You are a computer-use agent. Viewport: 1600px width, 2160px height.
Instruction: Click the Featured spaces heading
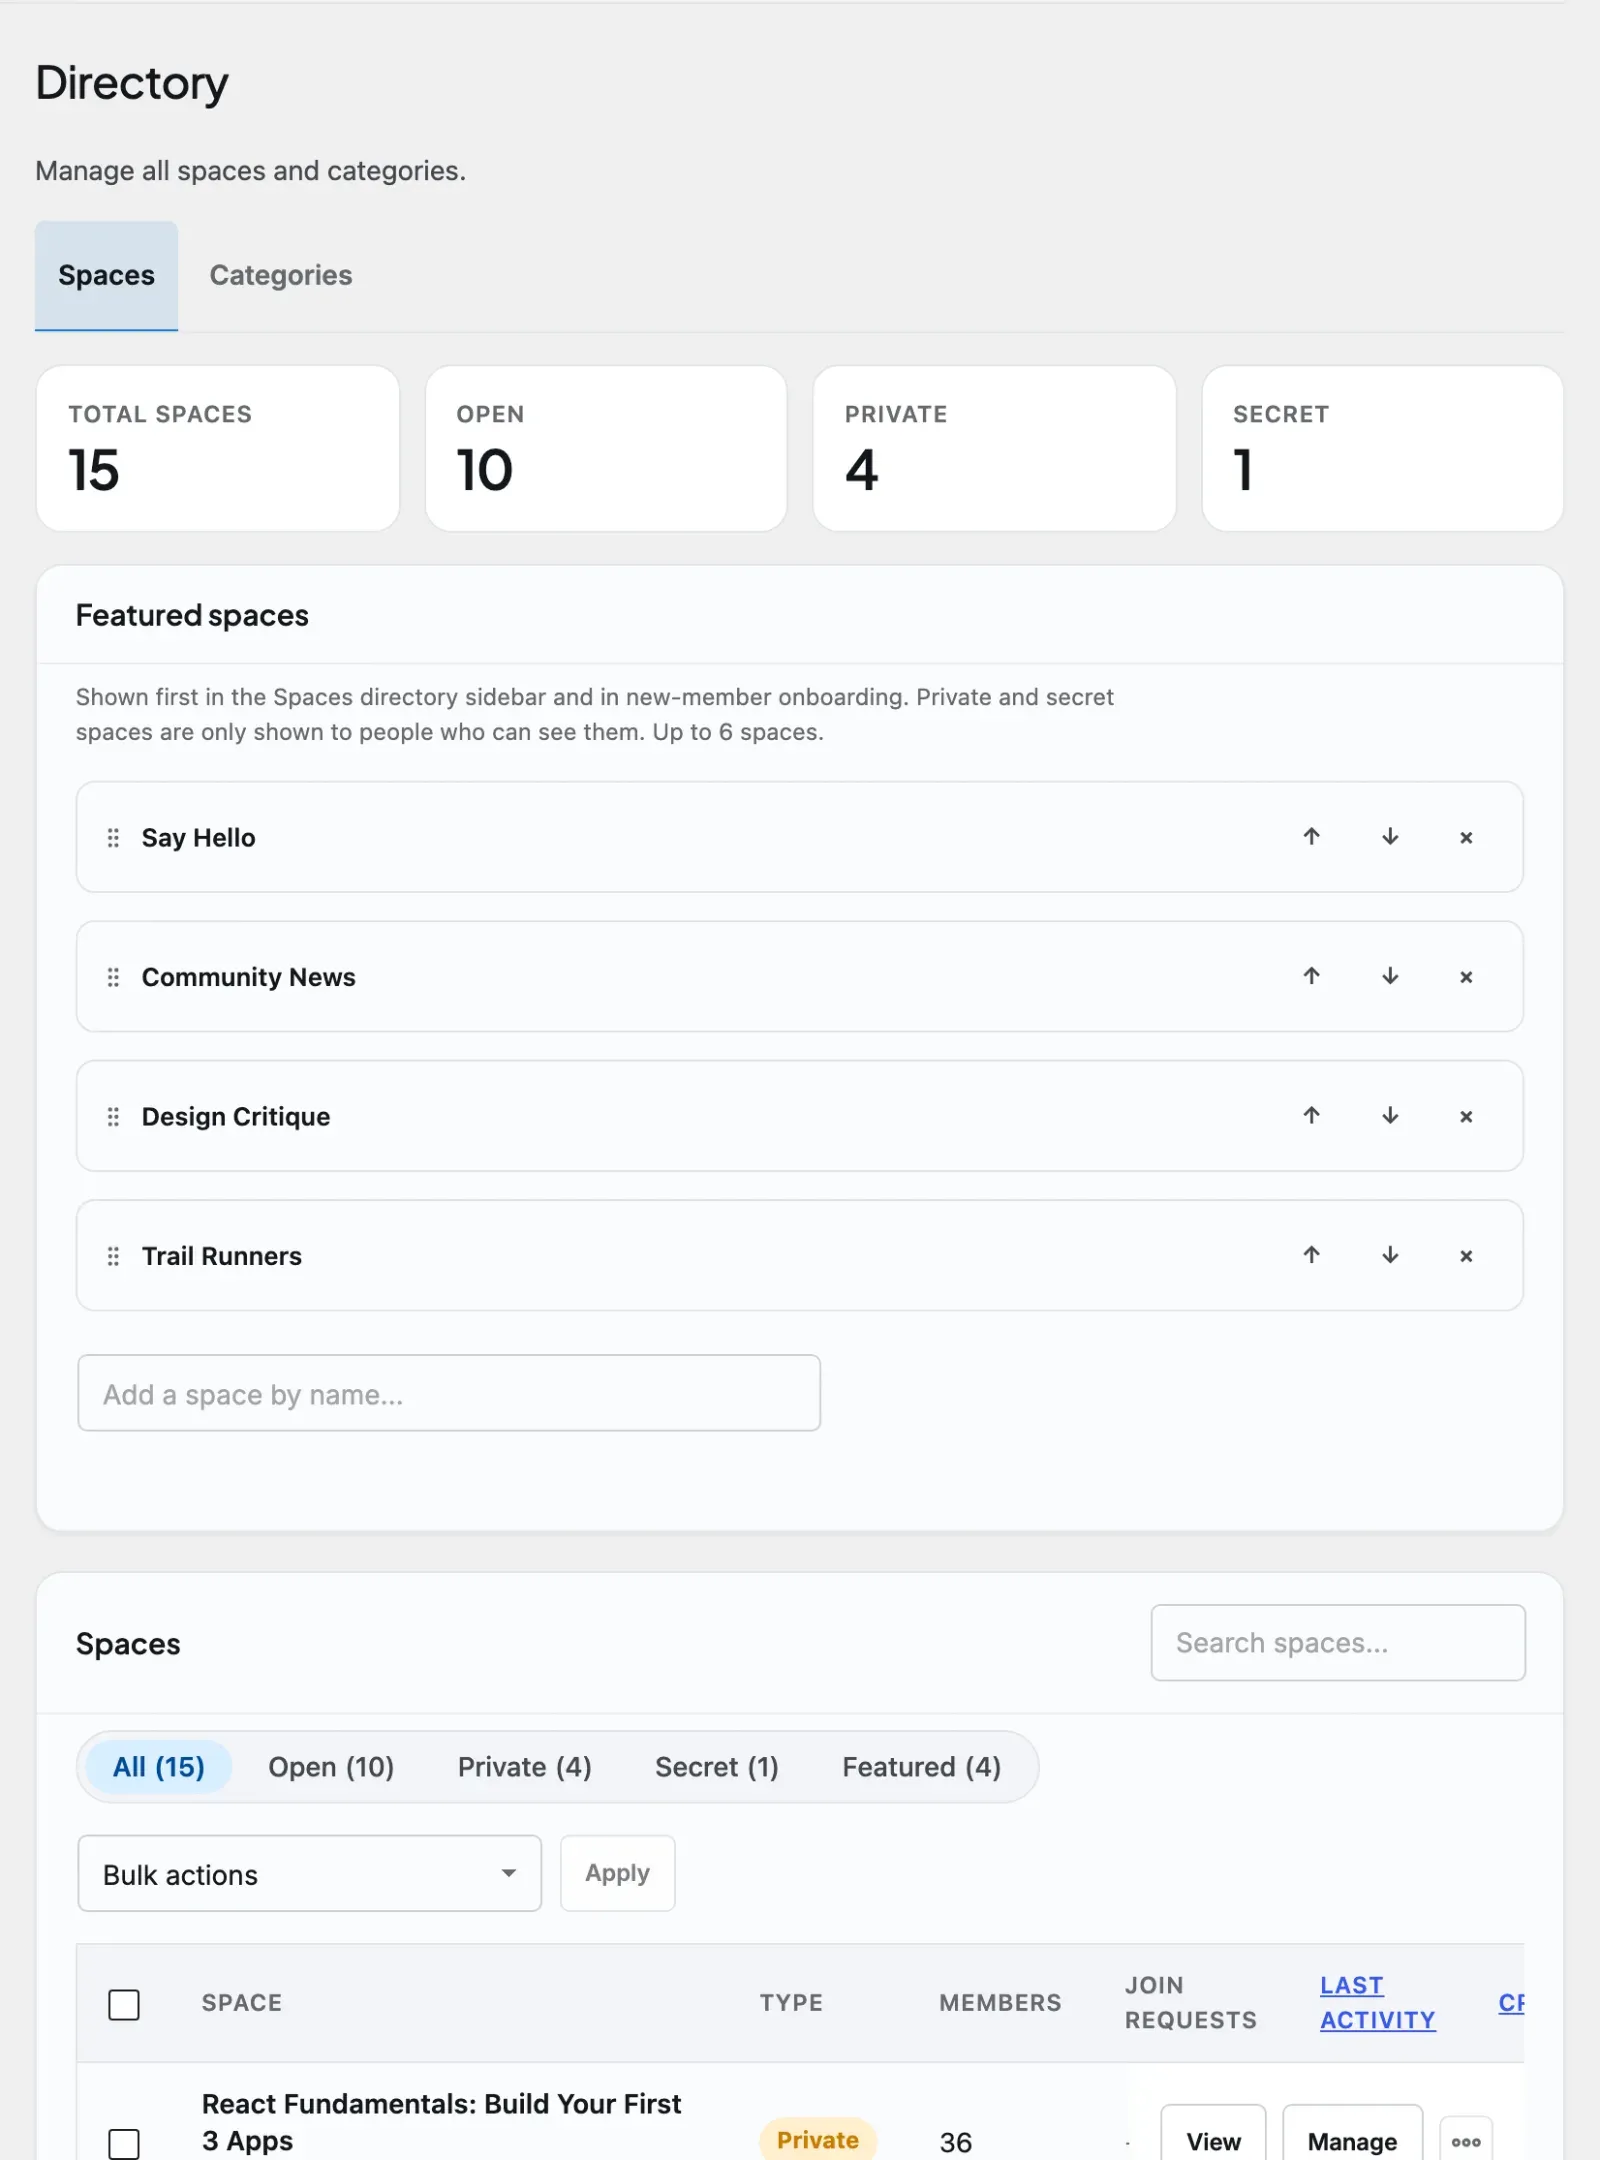pos(192,615)
